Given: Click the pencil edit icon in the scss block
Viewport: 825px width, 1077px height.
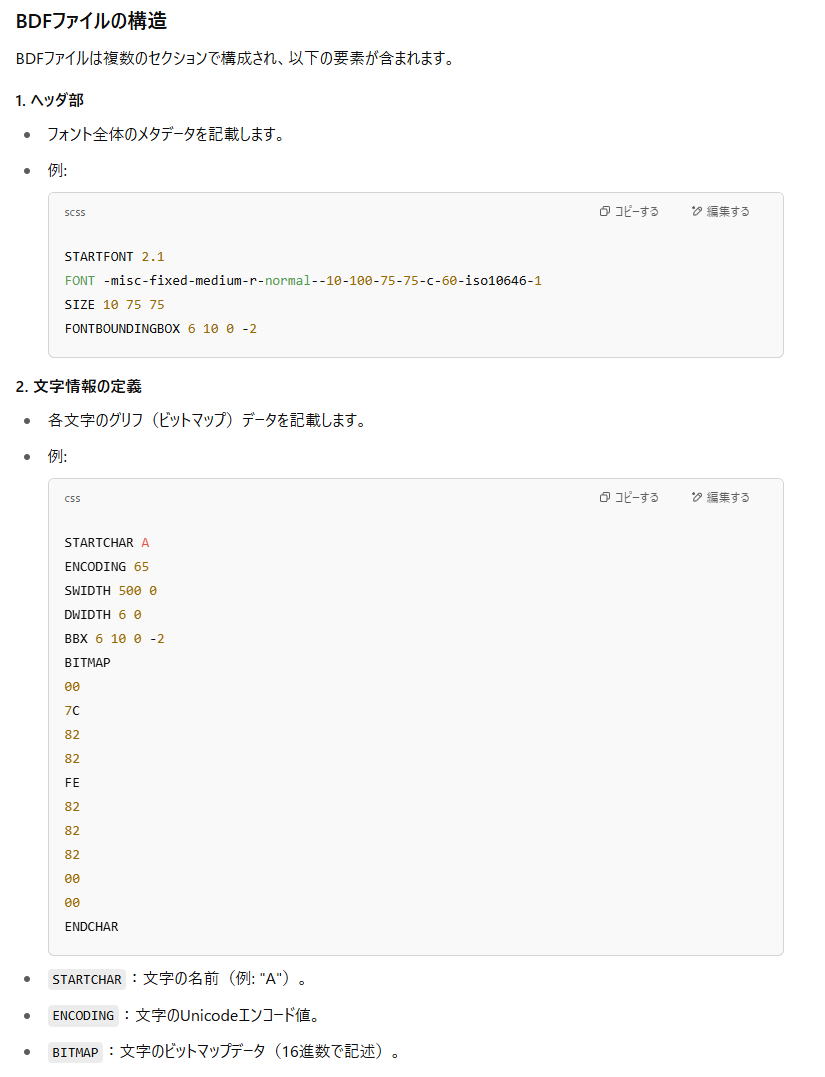Looking at the screenshot, I should [x=697, y=212].
